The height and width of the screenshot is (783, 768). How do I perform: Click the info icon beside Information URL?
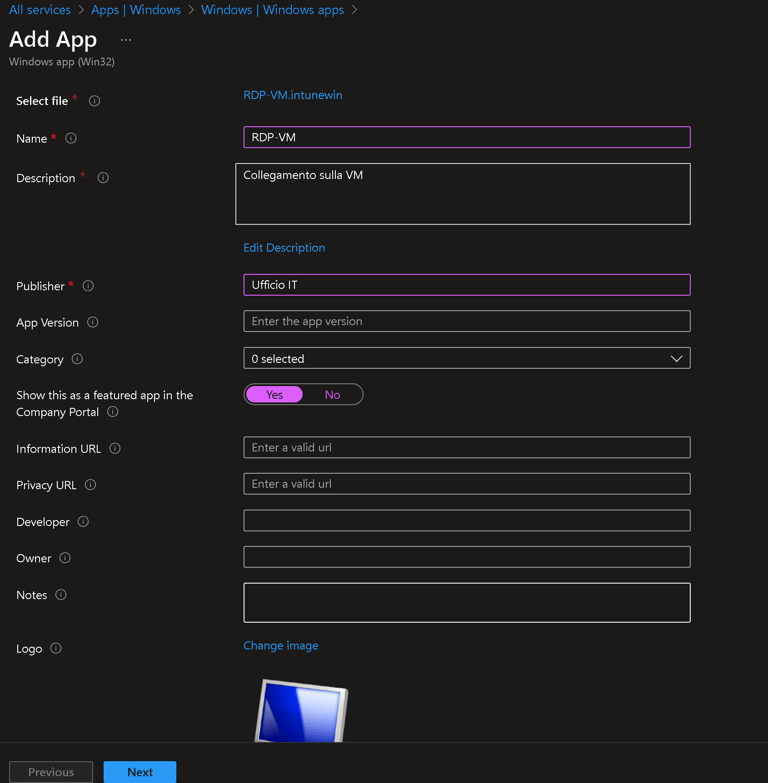115,448
